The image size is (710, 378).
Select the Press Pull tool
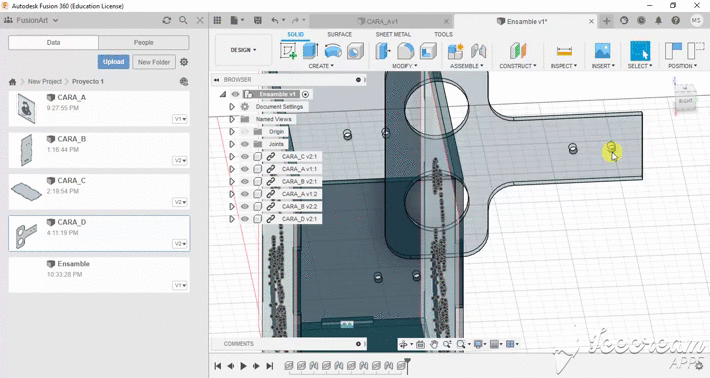point(383,51)
